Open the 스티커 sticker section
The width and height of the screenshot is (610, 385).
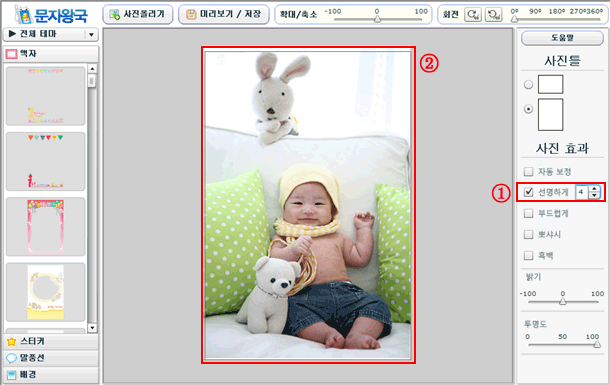click(x=51, y=341)
